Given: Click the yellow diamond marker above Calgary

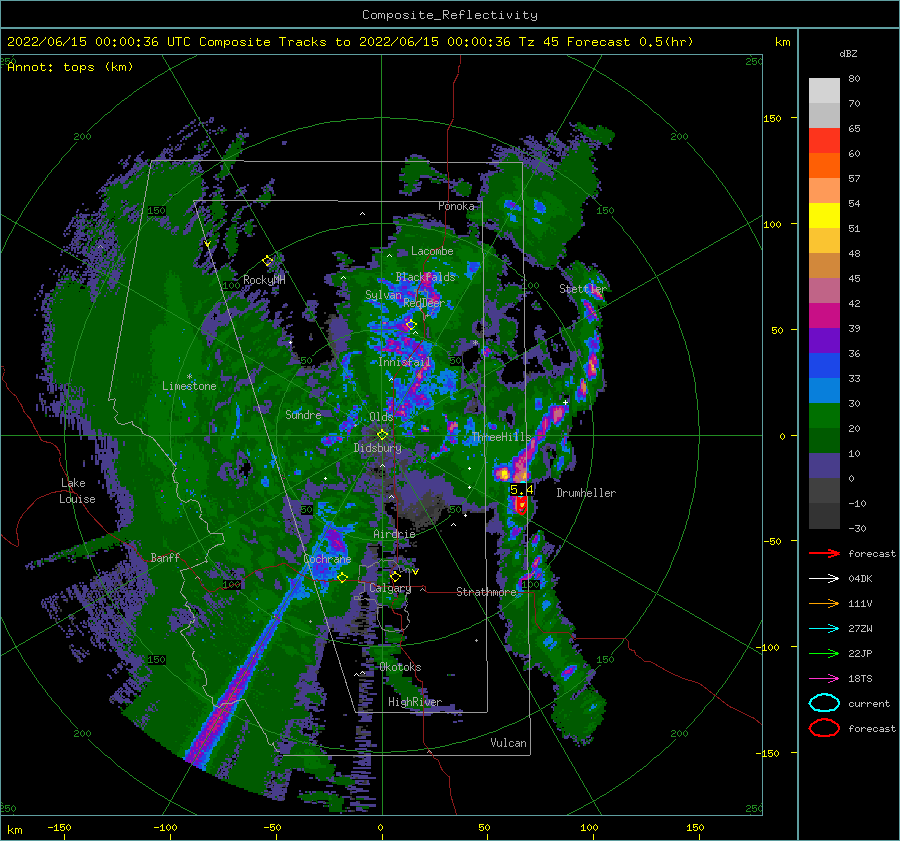Looking at the screenshot, I should pyautogui.click(x=395, y=576).
